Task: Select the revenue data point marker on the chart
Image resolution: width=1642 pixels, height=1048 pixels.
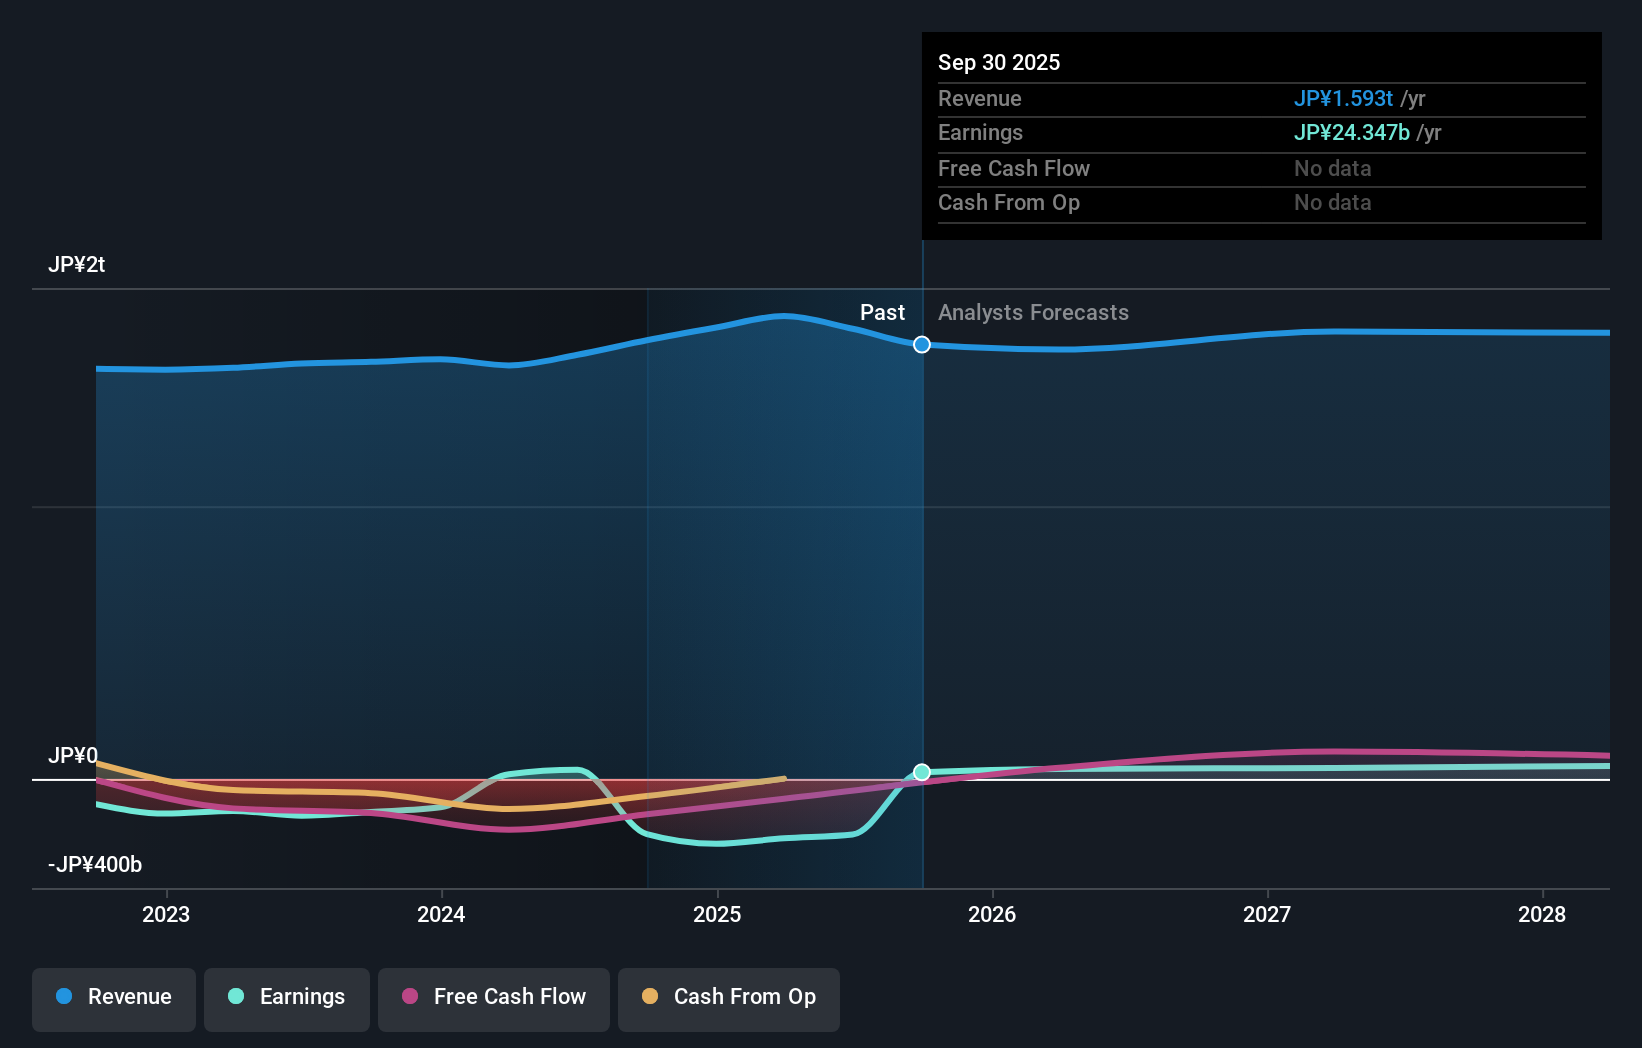Action: click(921, 344)
